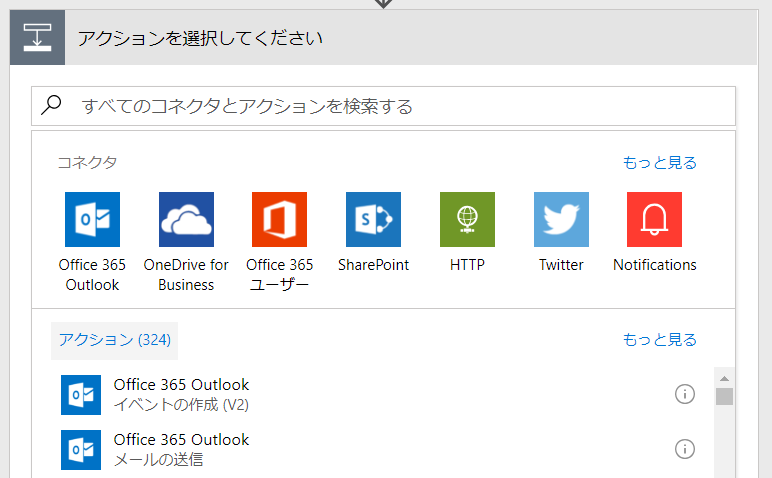Click もっと見る link for connectors
Viewport: 772px width, 478px height.
(659, 162)
